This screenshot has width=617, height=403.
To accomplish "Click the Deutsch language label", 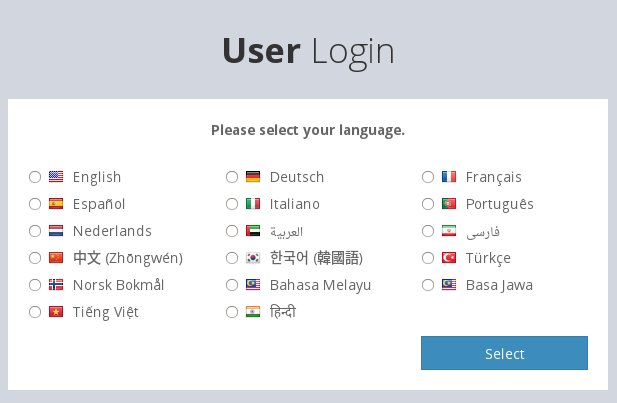I will click(297, 177).
